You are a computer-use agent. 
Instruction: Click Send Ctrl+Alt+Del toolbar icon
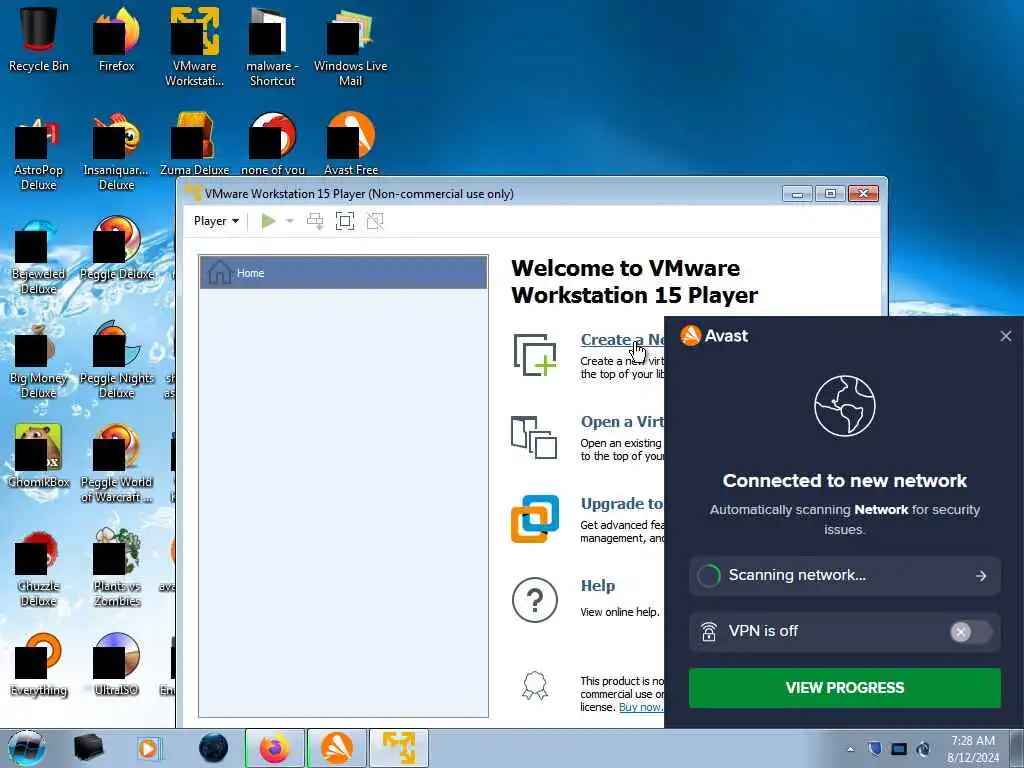pyautogui.click(x=315, y=221)
